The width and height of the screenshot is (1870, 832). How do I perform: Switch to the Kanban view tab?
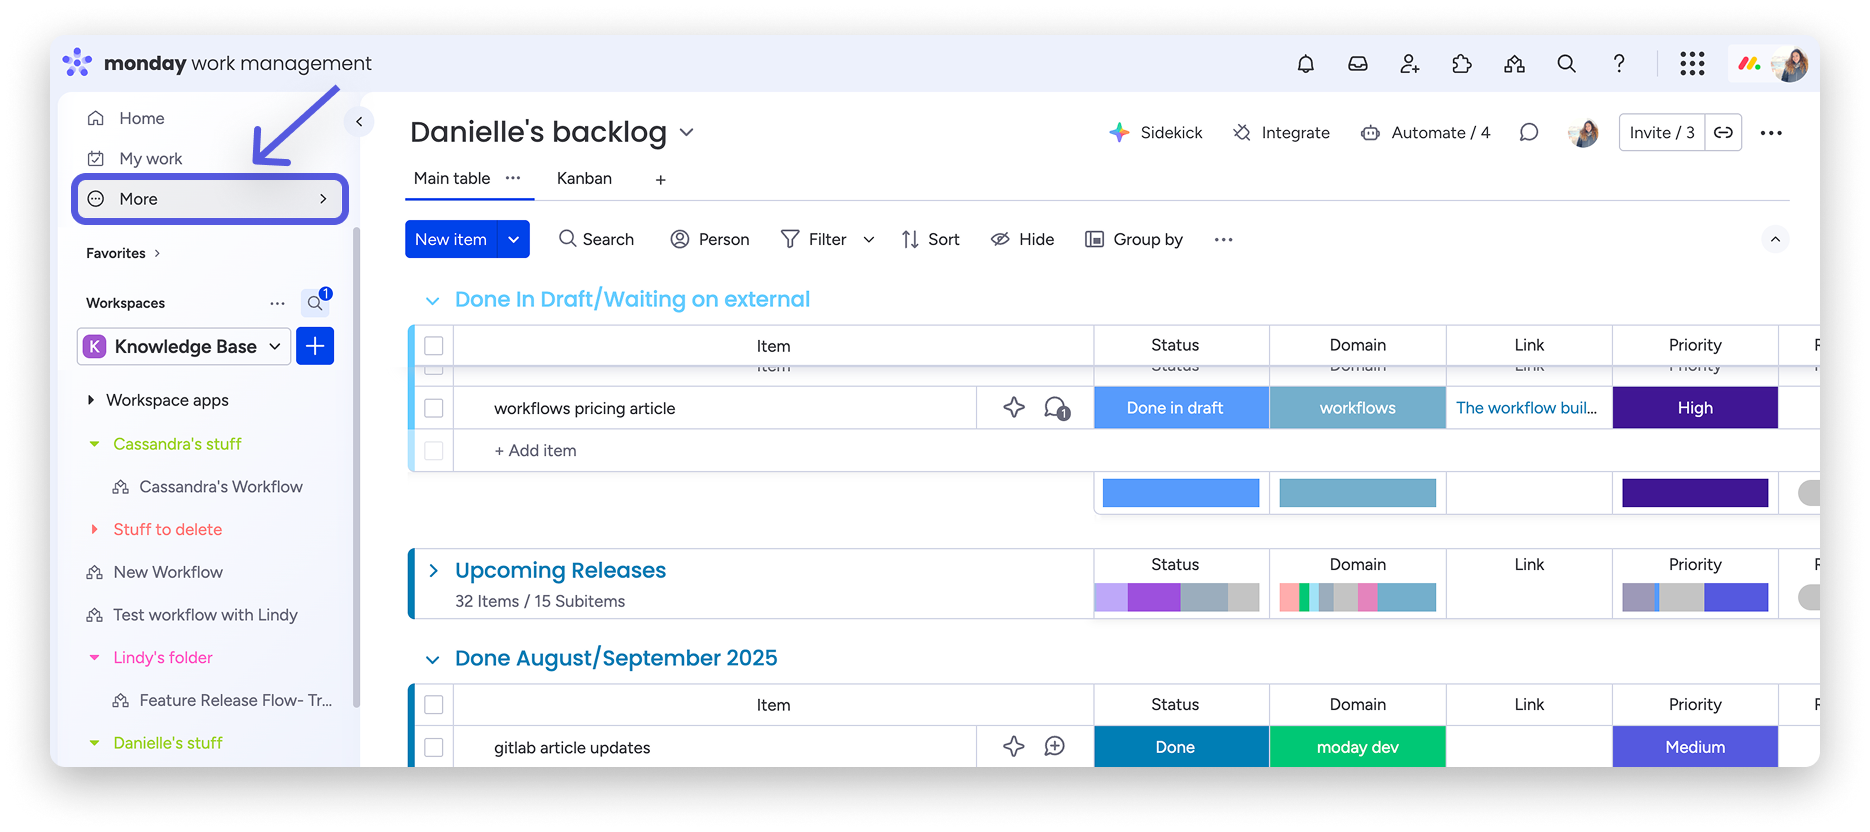click(584, 178)
